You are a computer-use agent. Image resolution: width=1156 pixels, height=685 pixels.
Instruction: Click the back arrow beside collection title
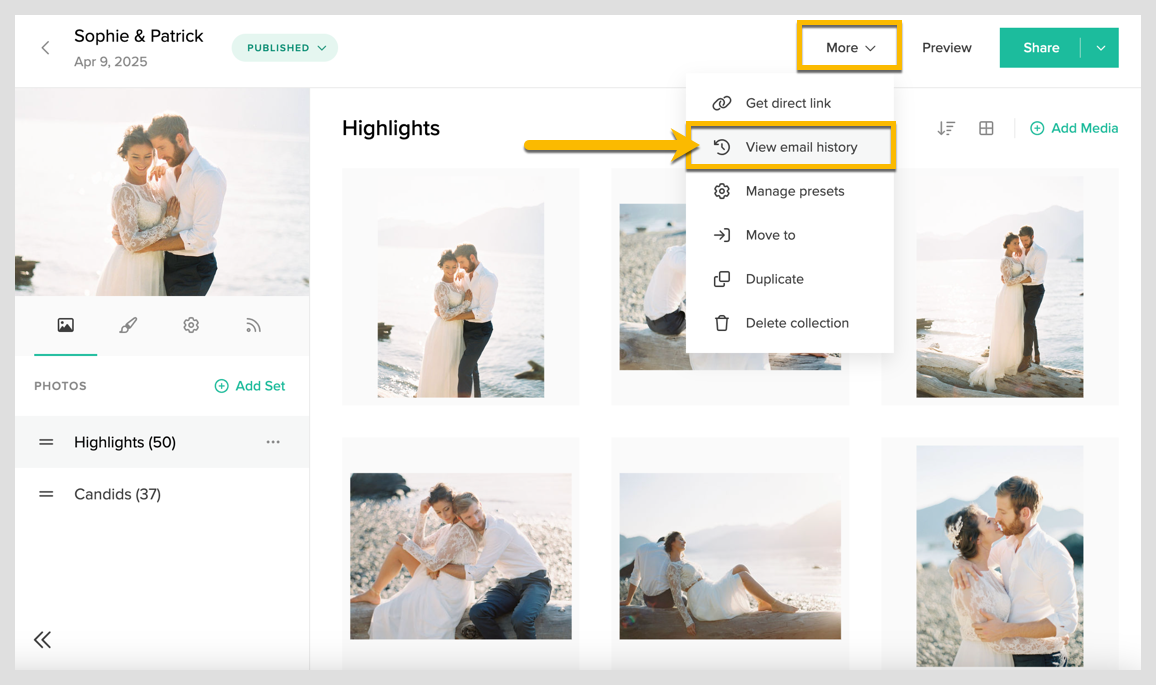click(x=45, y=48)
